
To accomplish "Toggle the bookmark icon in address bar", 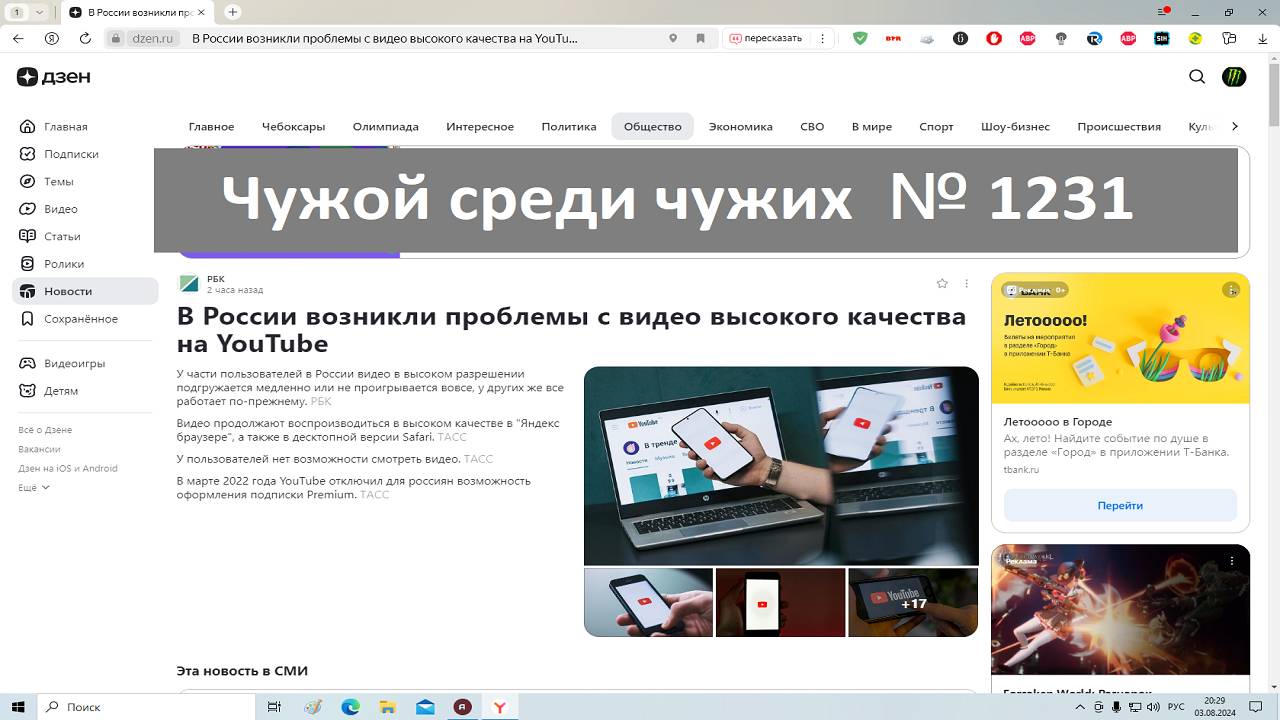I will (700, 38).
